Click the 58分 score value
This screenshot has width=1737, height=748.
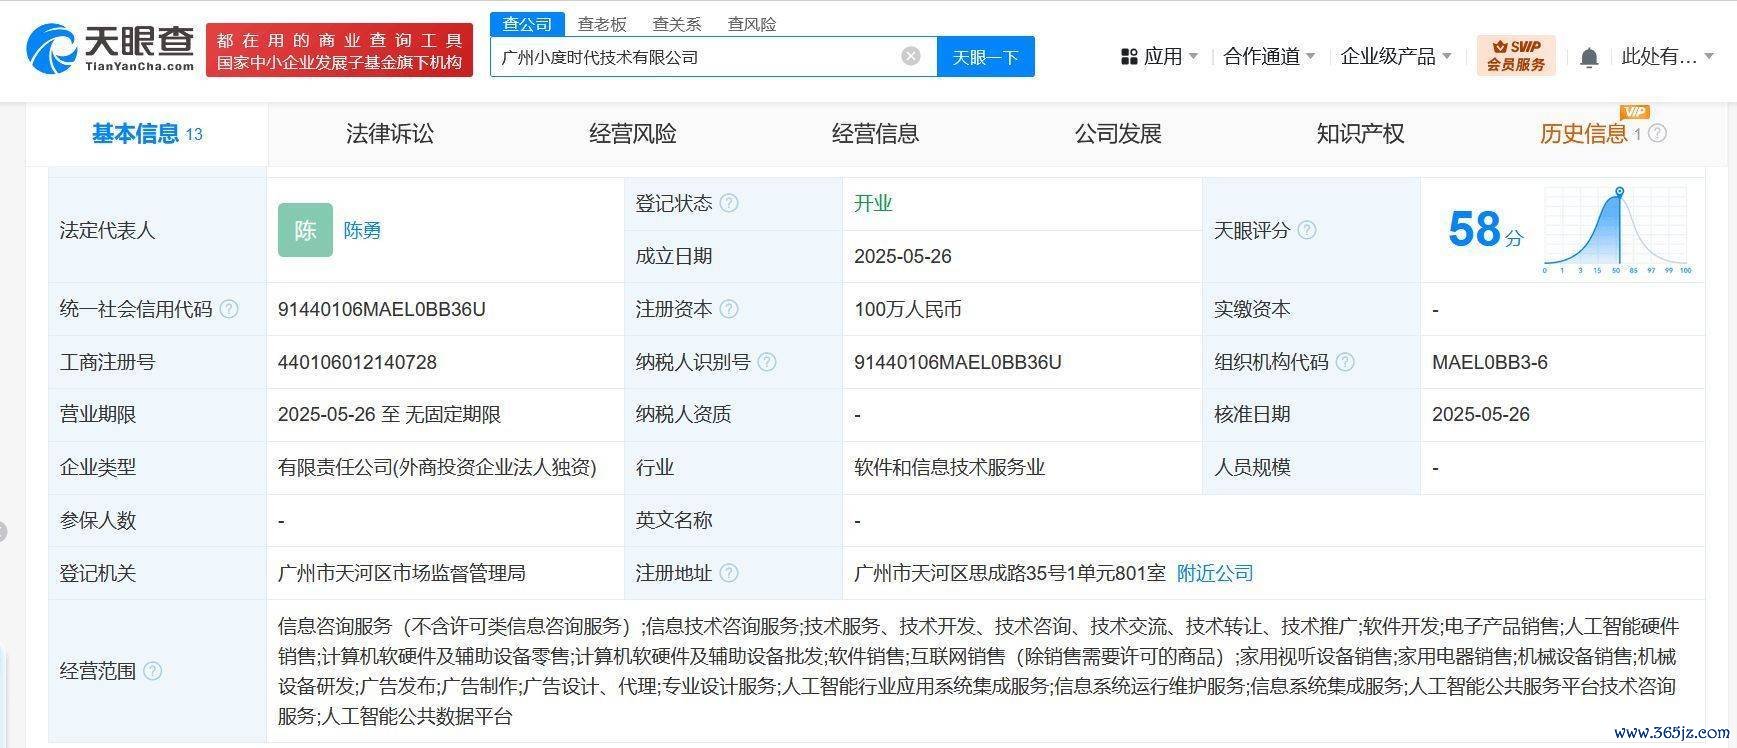coord(1486,230)
